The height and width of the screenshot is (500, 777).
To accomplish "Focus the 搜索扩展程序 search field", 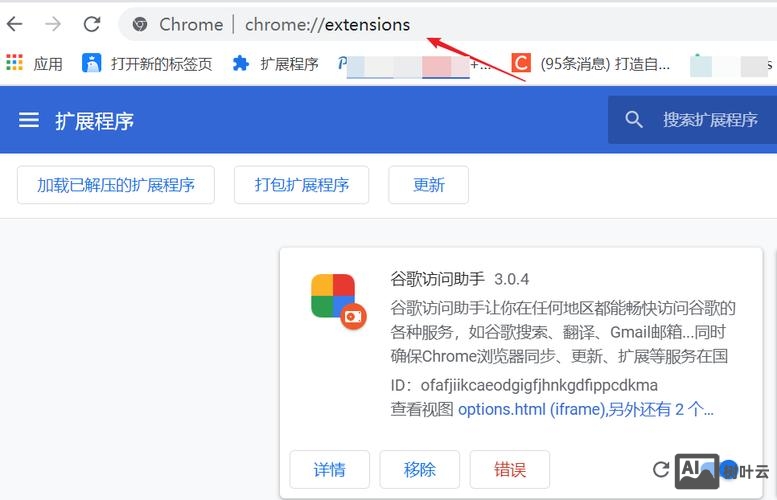I will pos(692,119).
